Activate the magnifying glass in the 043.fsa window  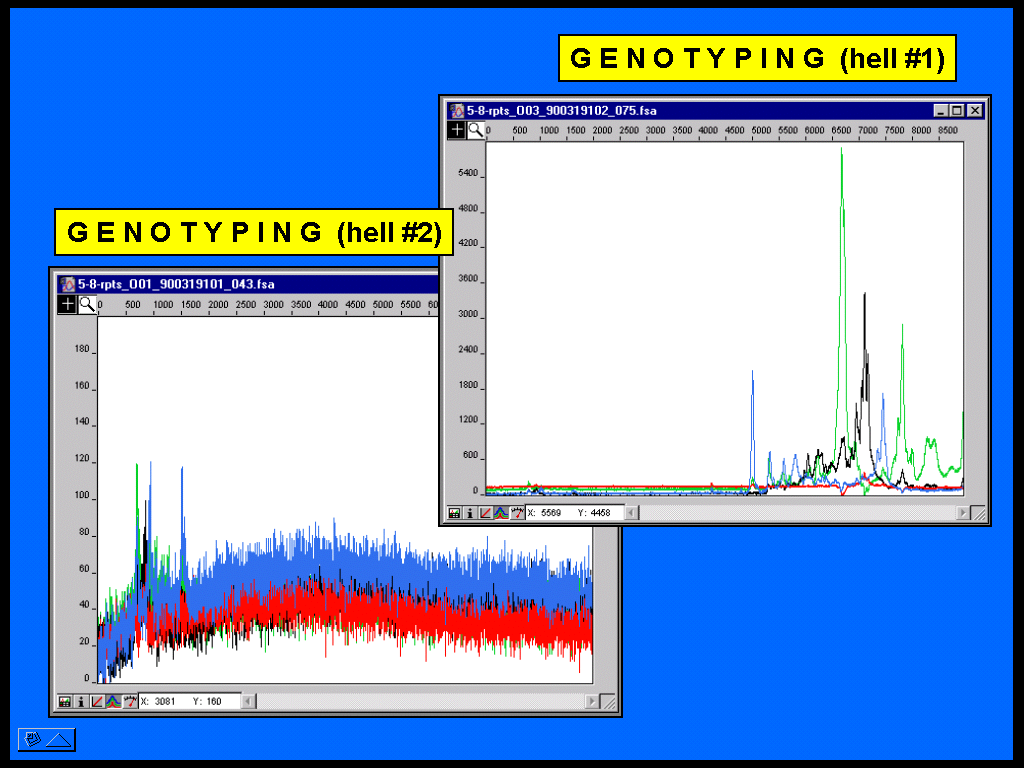coord(87,304)
